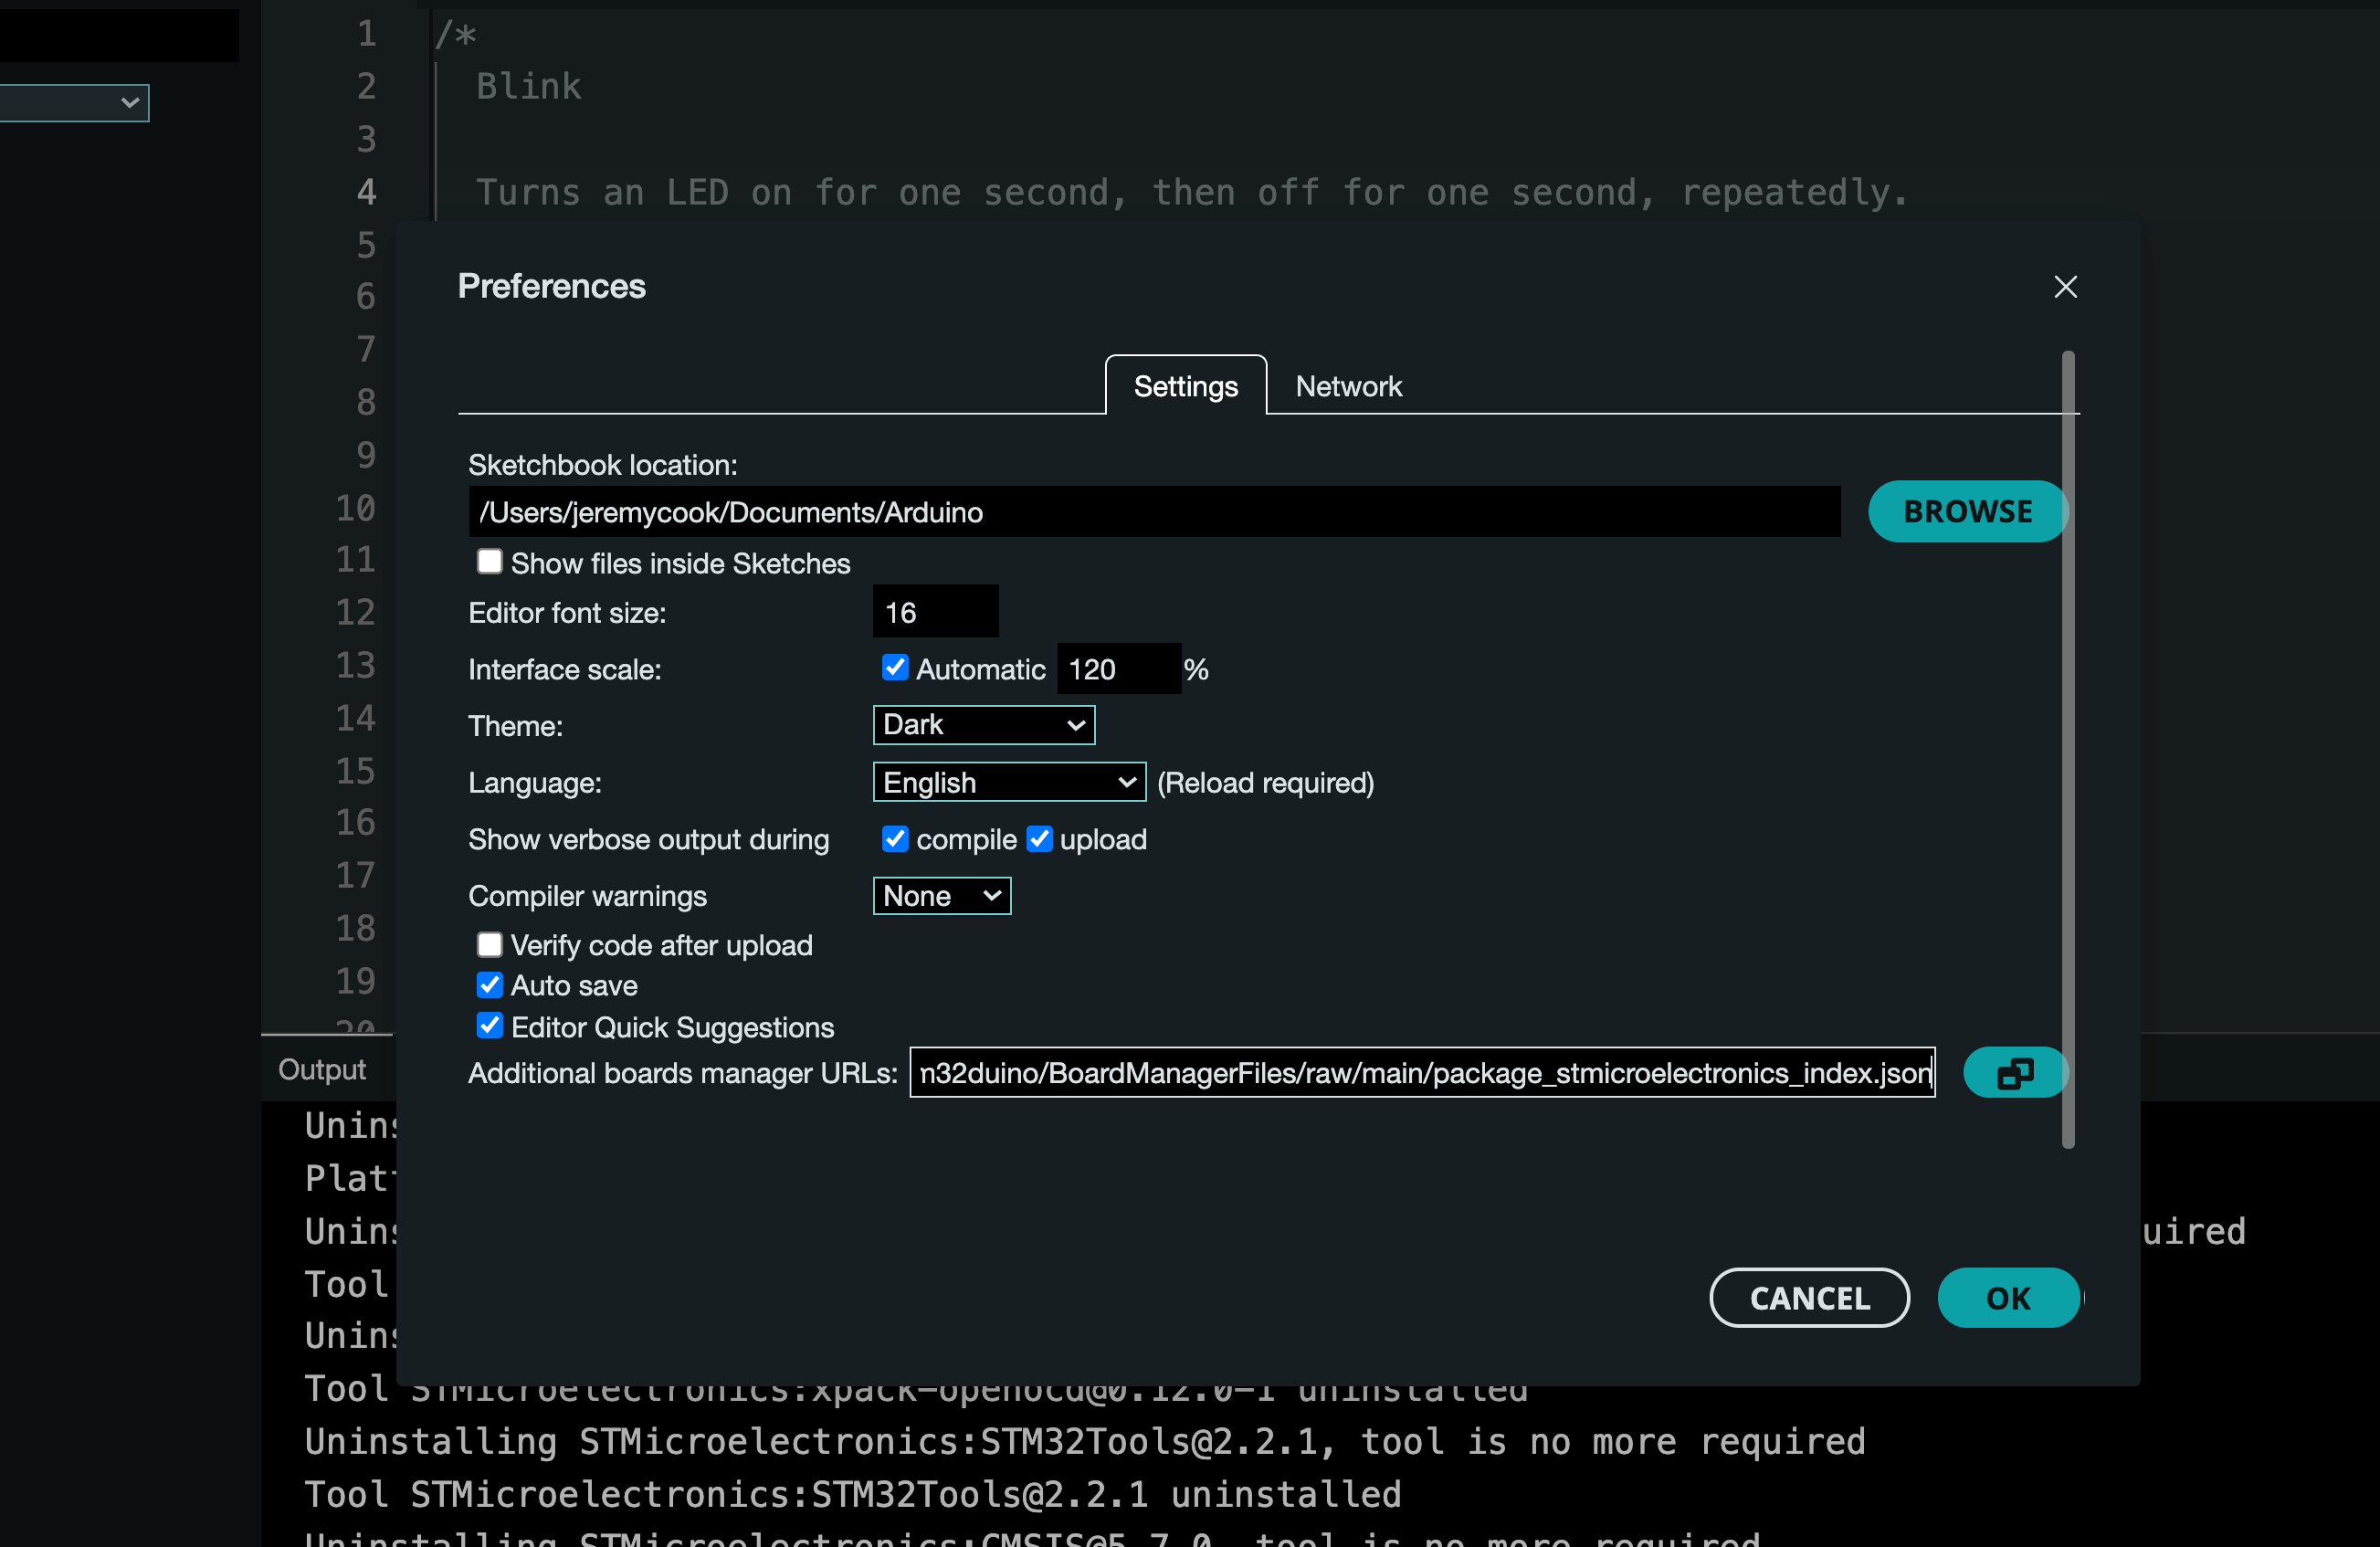
Task: Open additional boards URLs editor icon
Action: (2013, 1073)
